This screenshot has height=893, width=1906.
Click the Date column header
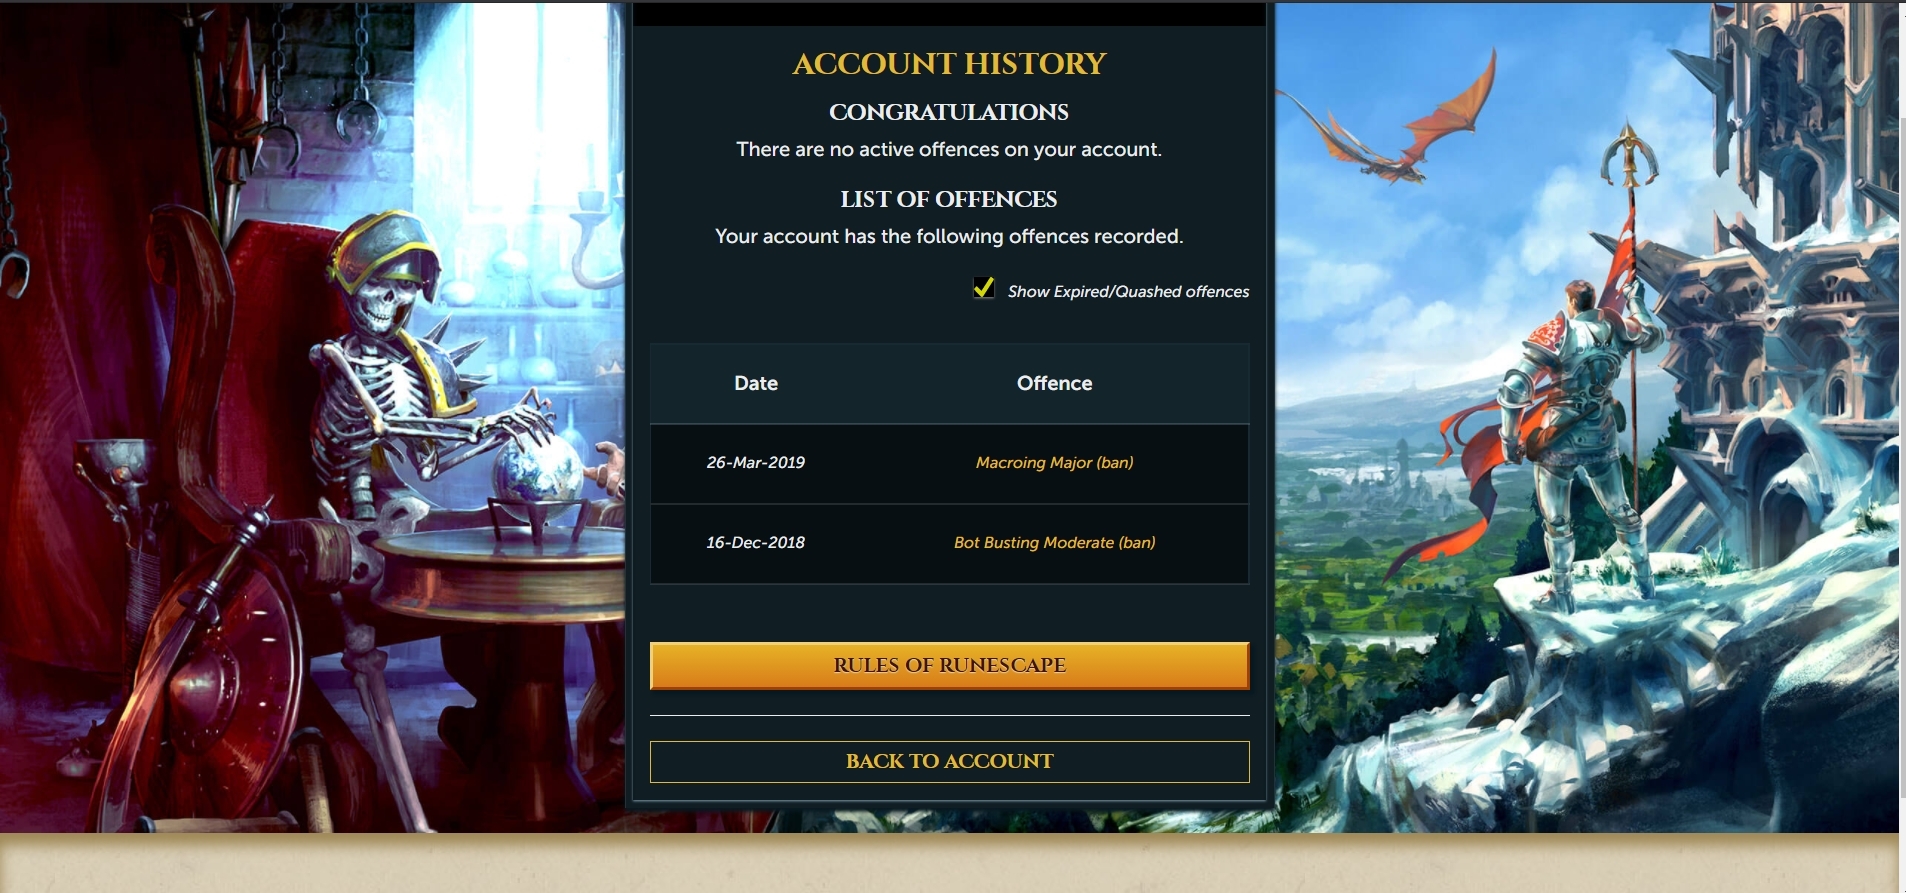756,383
